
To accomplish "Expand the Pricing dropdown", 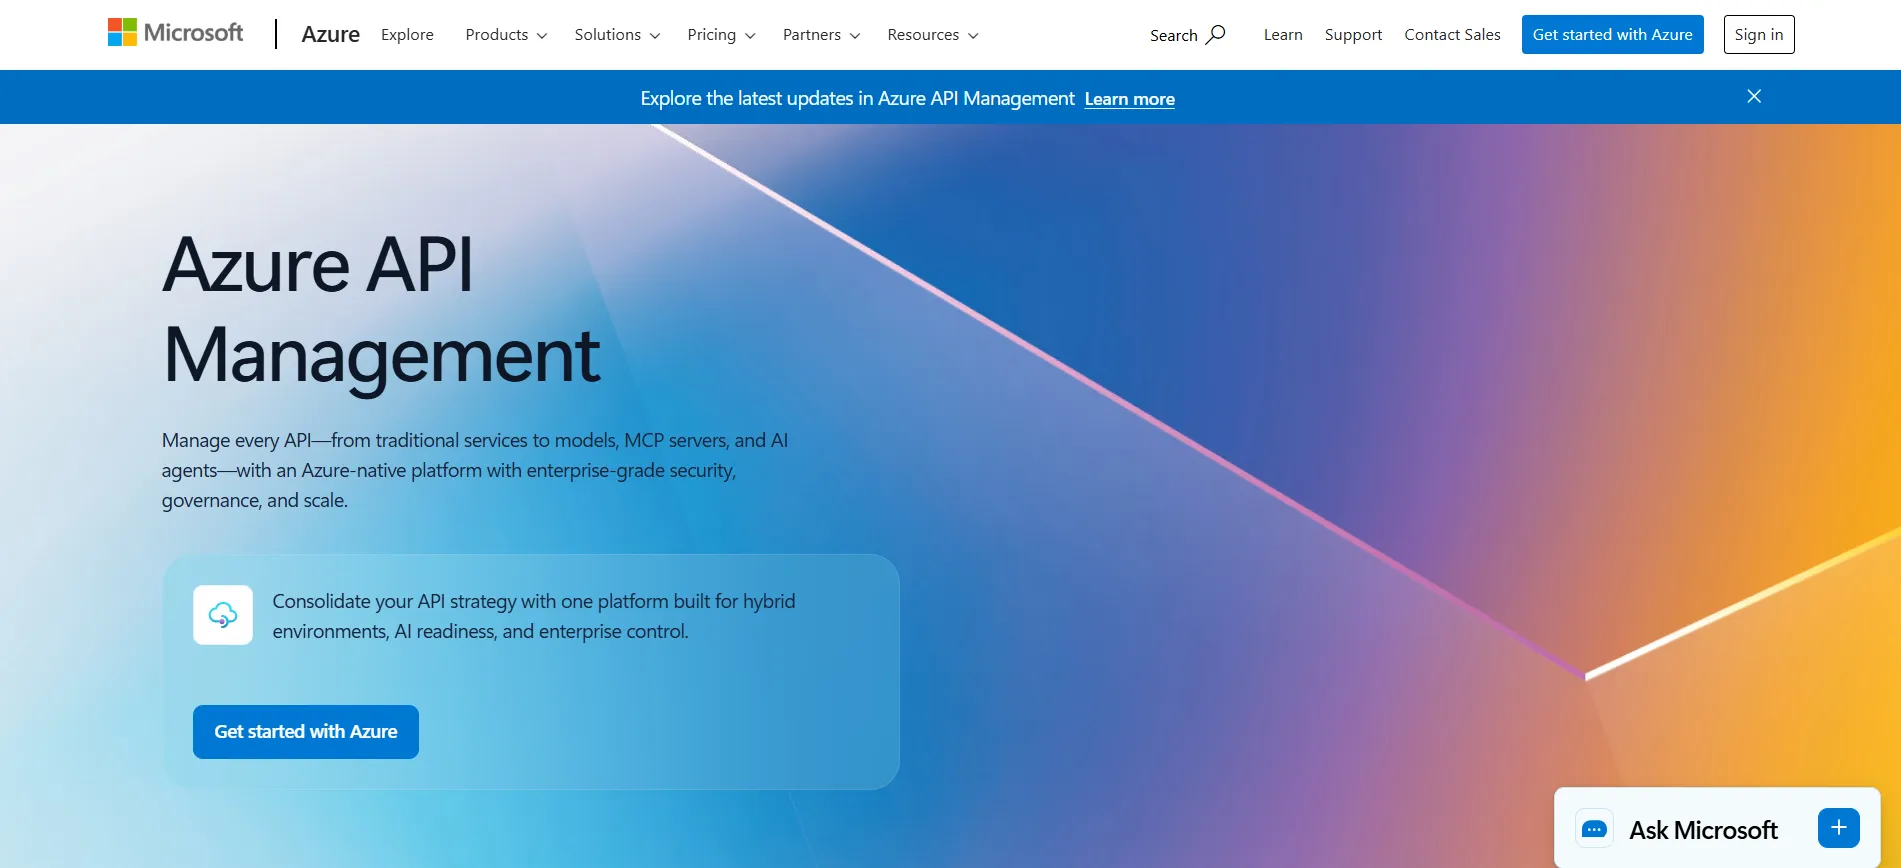I will pyautogui.click(x=721, y=35).
